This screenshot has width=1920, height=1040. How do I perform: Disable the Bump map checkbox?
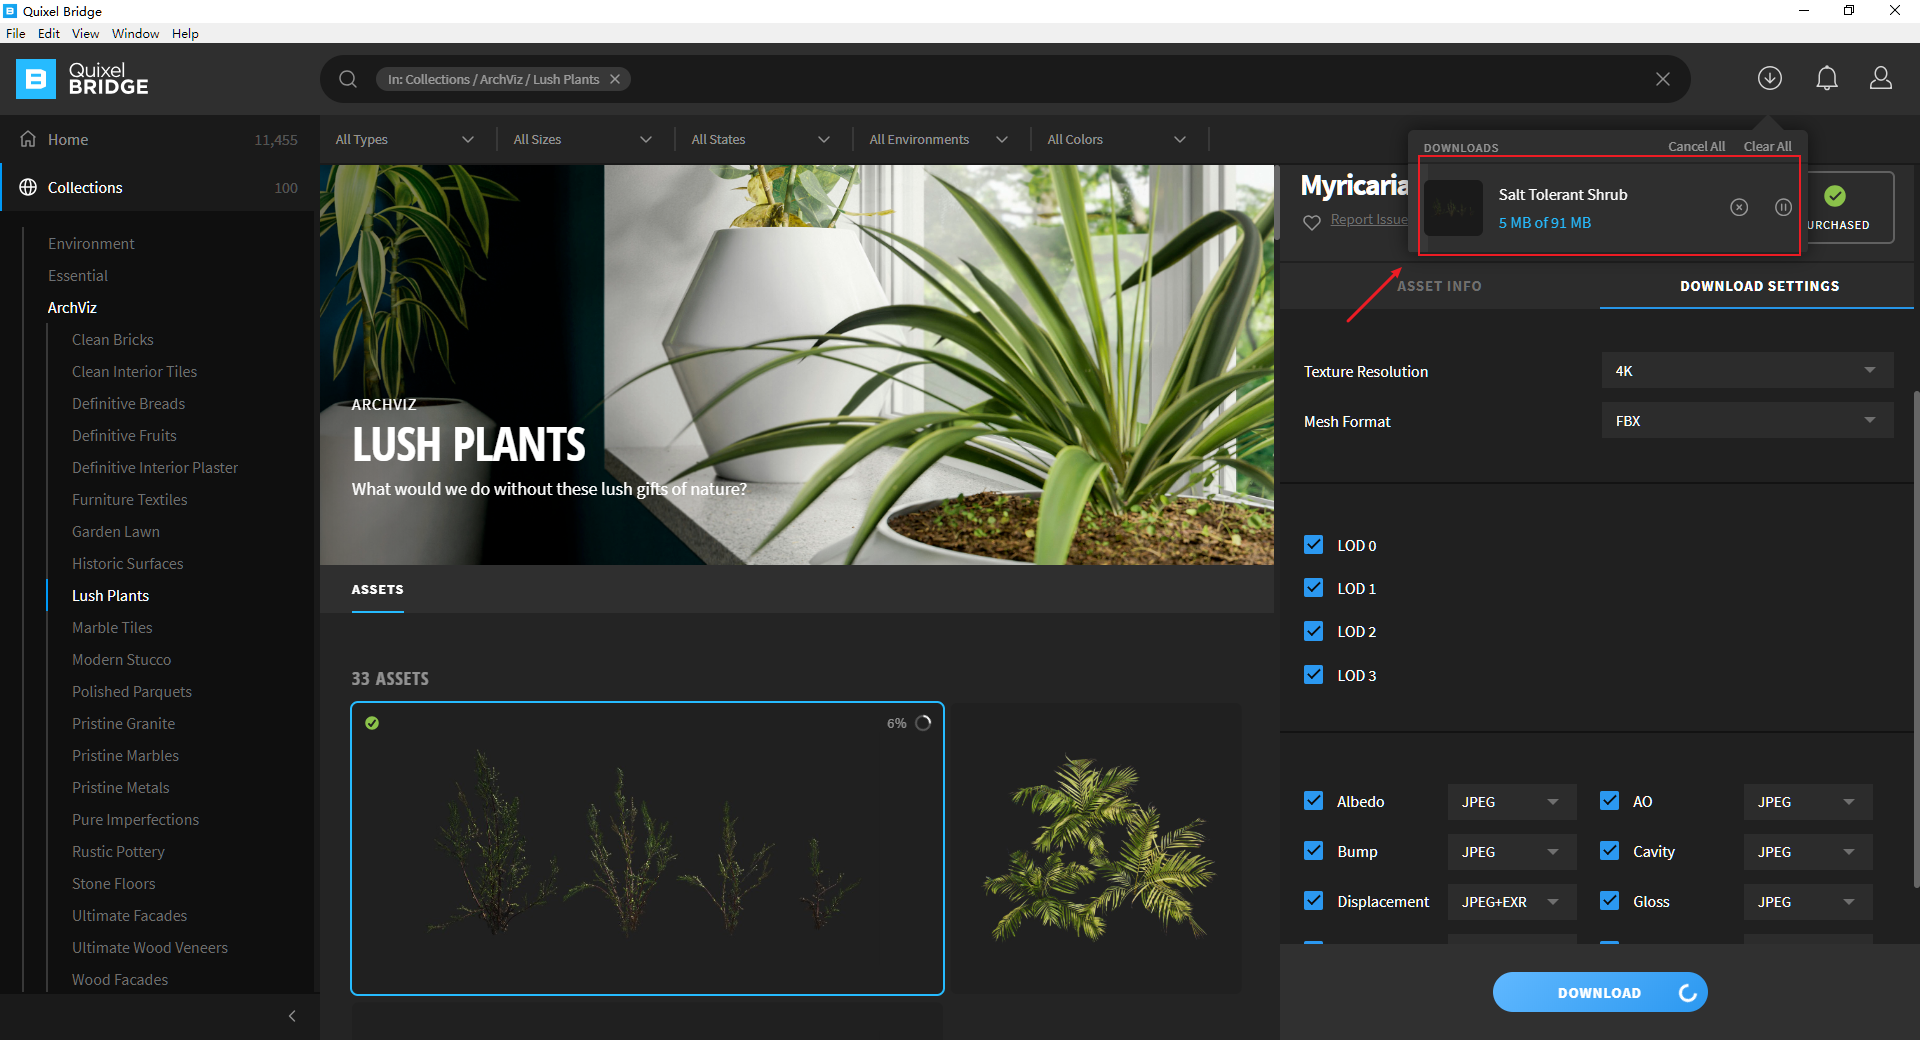pyautogui.click(x=1314, y=851)
